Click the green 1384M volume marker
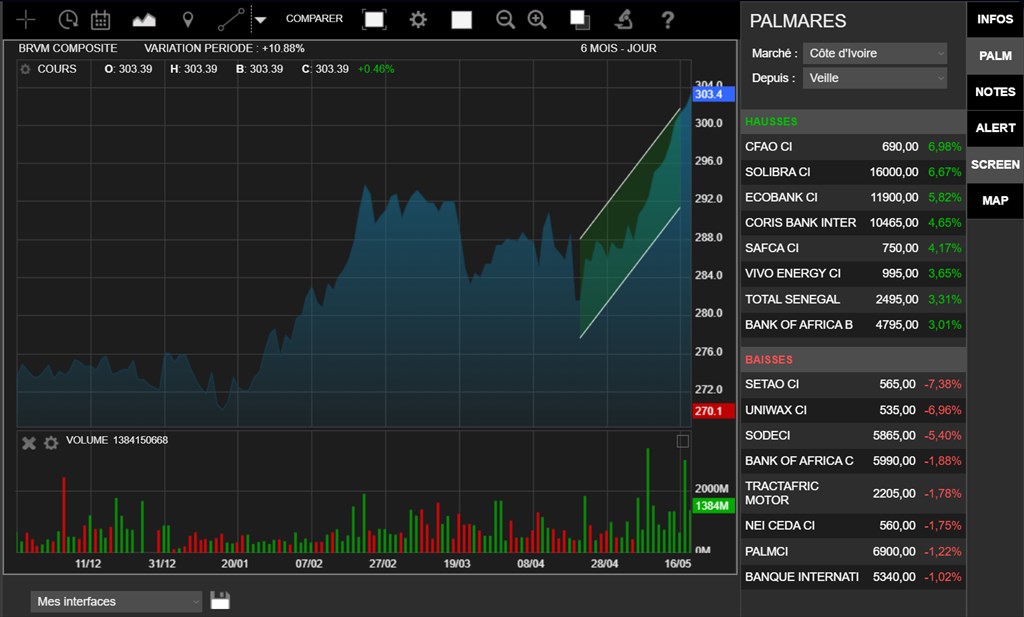Viewport: 1024px width, 617px height. [x=713, y=506]
